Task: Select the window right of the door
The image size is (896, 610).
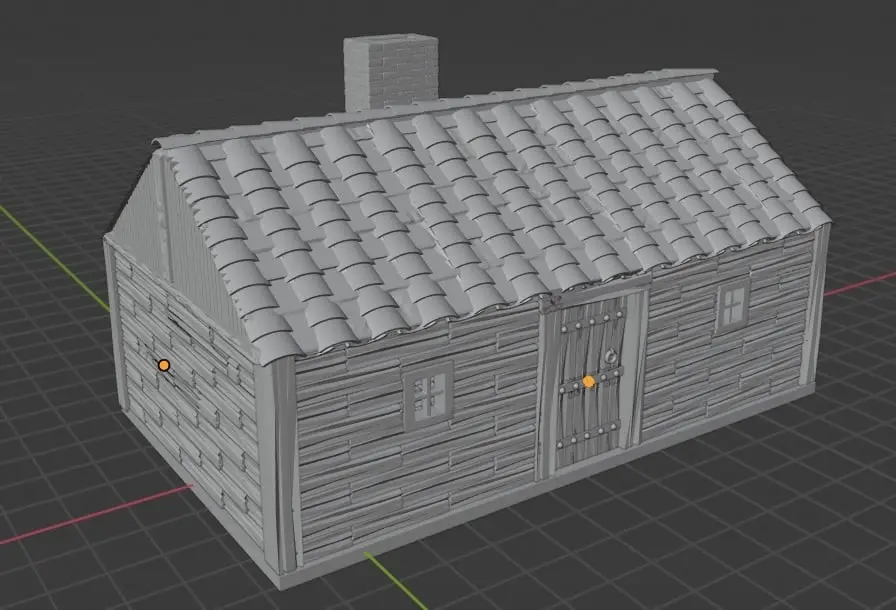Action: (732, 305)
